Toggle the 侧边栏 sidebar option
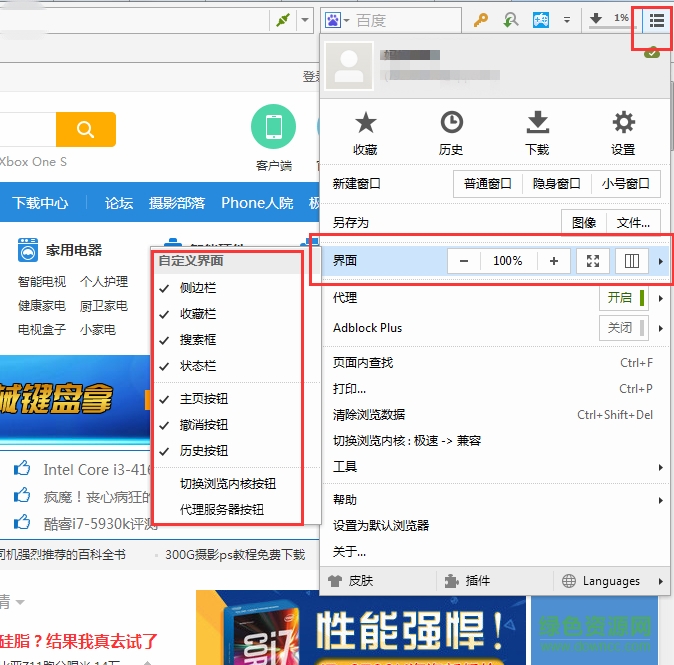This screenshot has height=665, width=674. 198,288
